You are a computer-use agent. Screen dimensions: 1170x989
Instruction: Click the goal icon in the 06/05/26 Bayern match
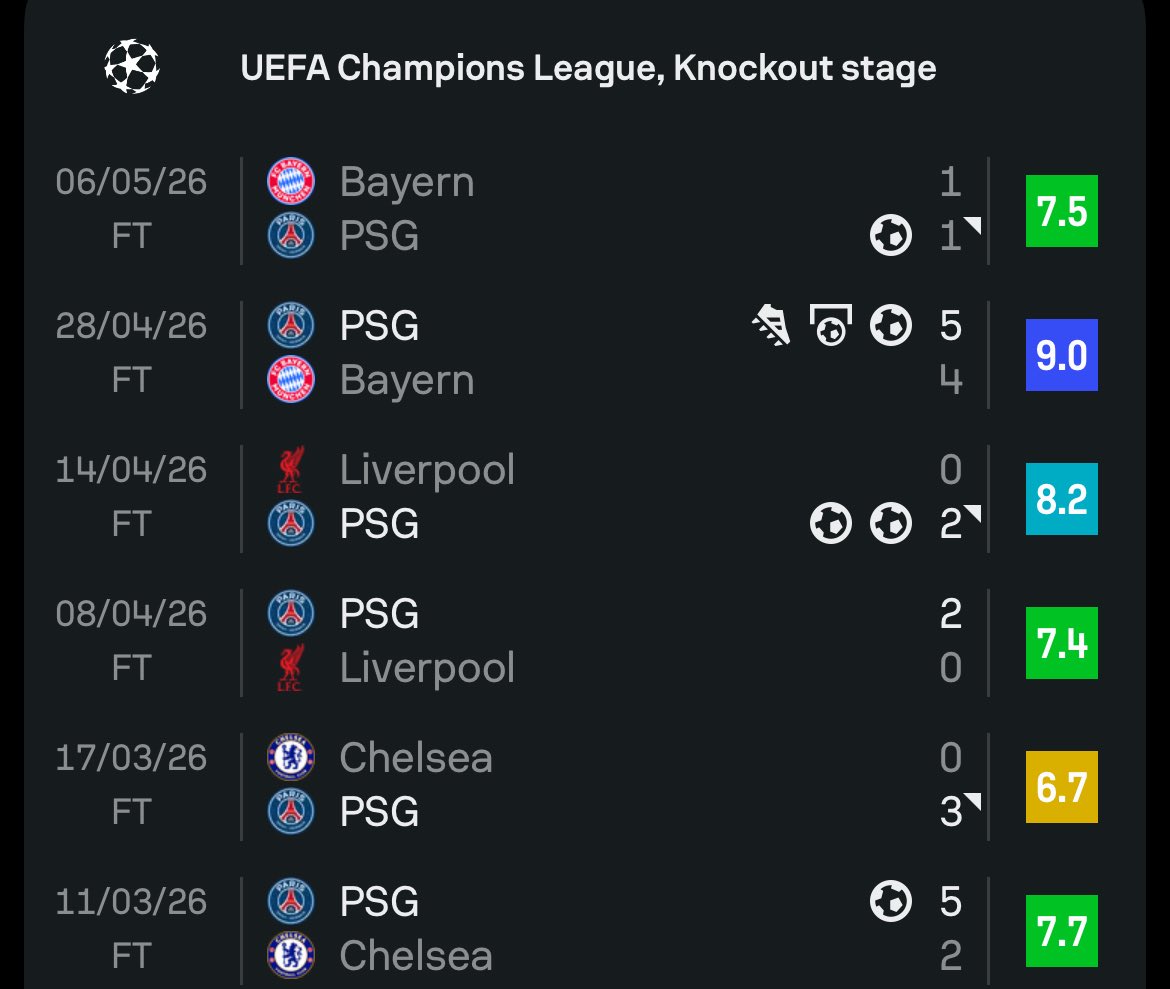891,235
